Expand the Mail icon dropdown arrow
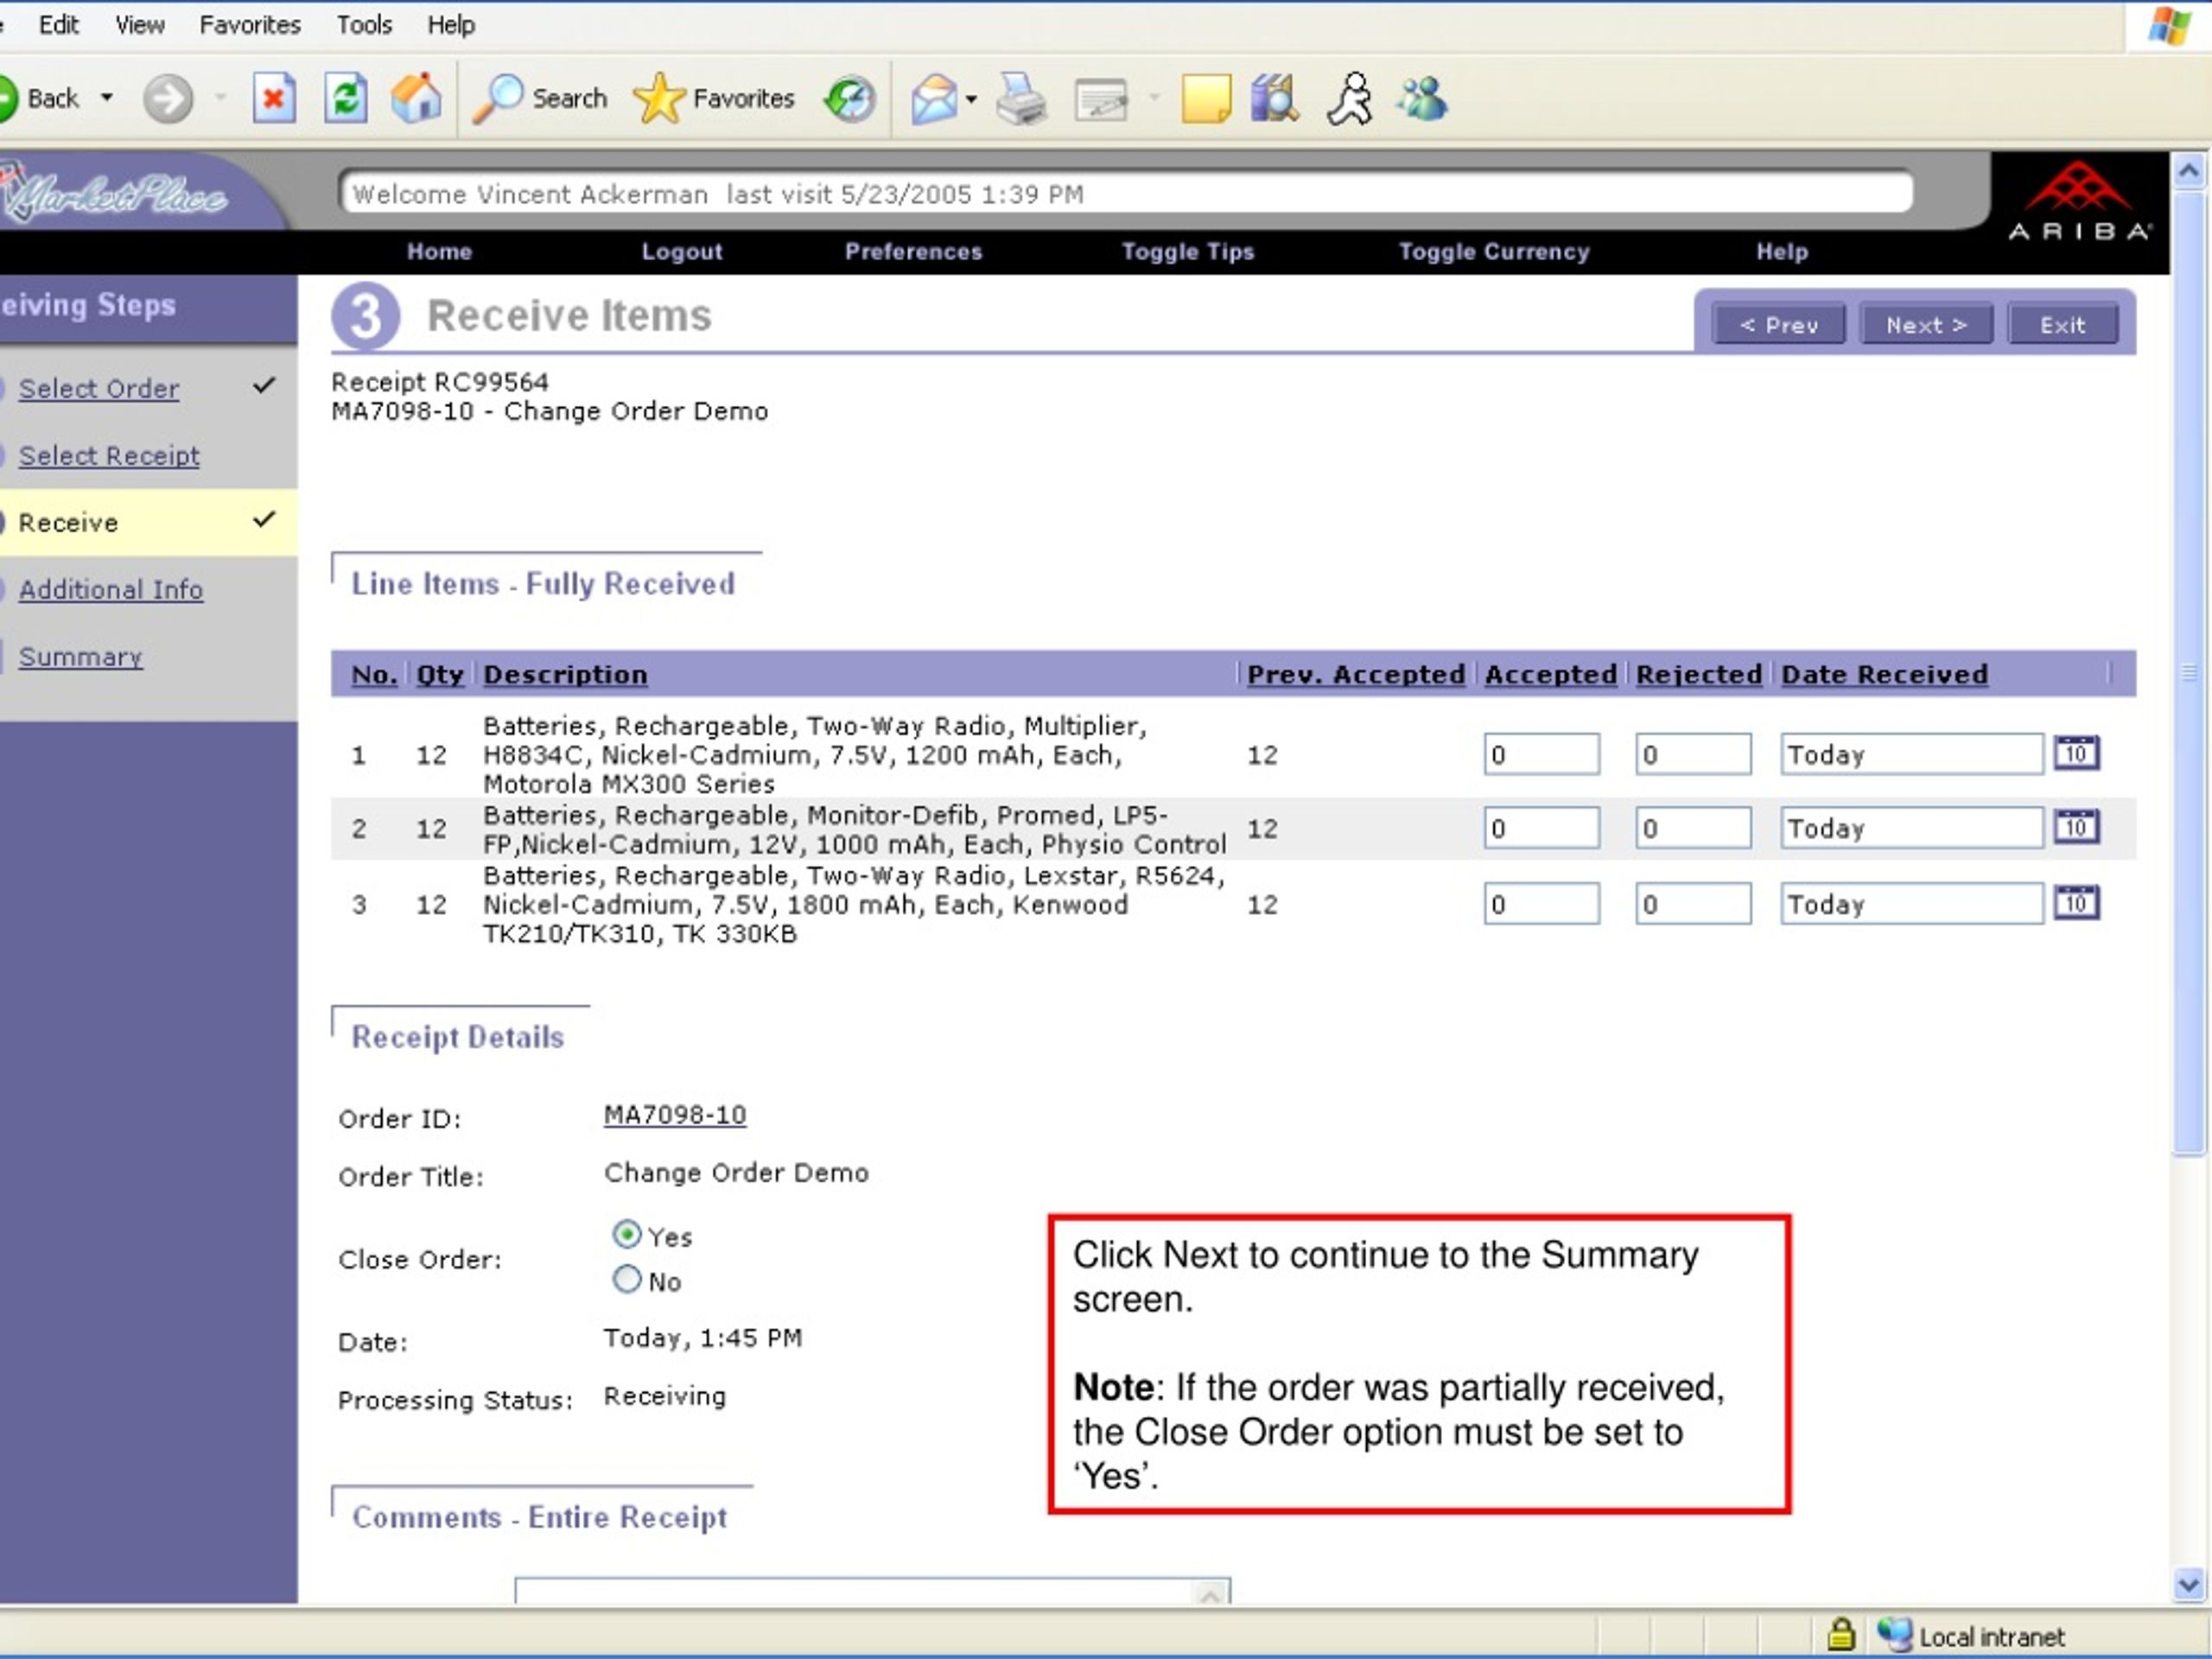Screen dimensions: 2212x1659 click(x=971, y=99)
